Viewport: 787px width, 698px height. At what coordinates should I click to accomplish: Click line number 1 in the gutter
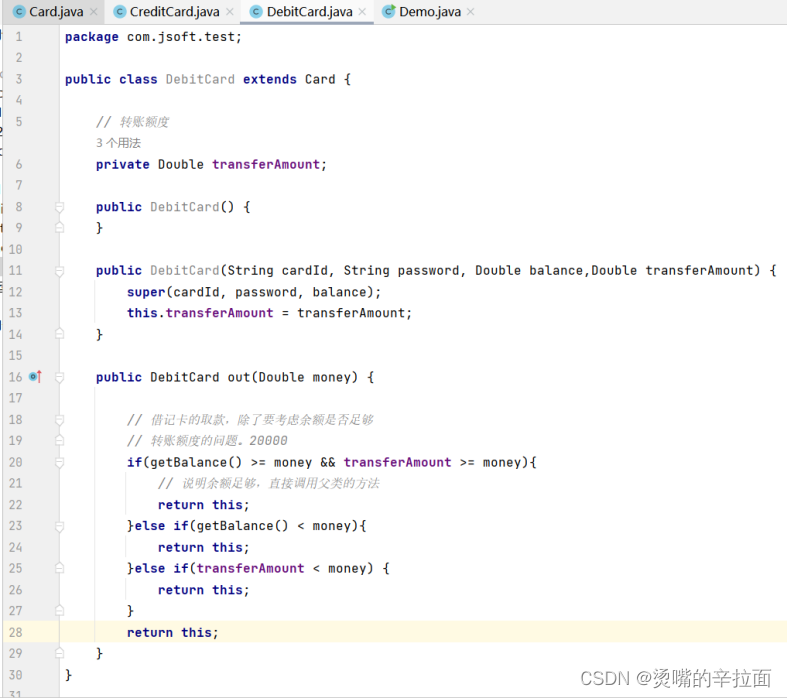(19, 37)
